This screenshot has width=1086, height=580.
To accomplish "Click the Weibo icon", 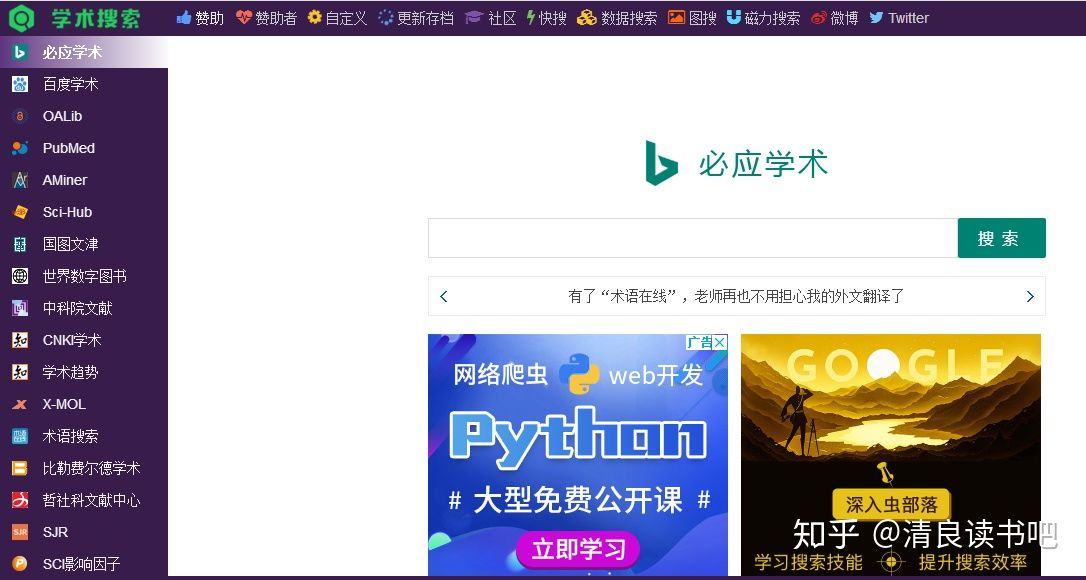I will tap(819, 17).
